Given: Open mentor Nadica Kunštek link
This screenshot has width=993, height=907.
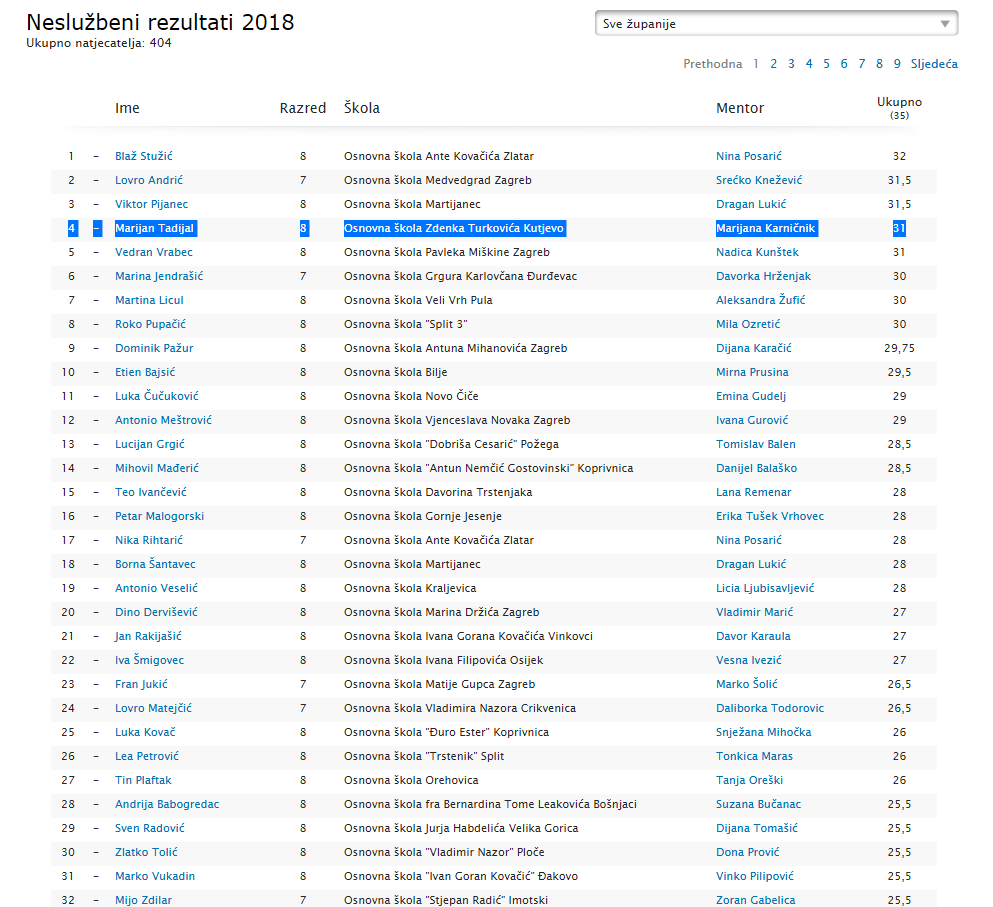Looking at the screenshot, I should pyautogui.click(x=757, y=252).
